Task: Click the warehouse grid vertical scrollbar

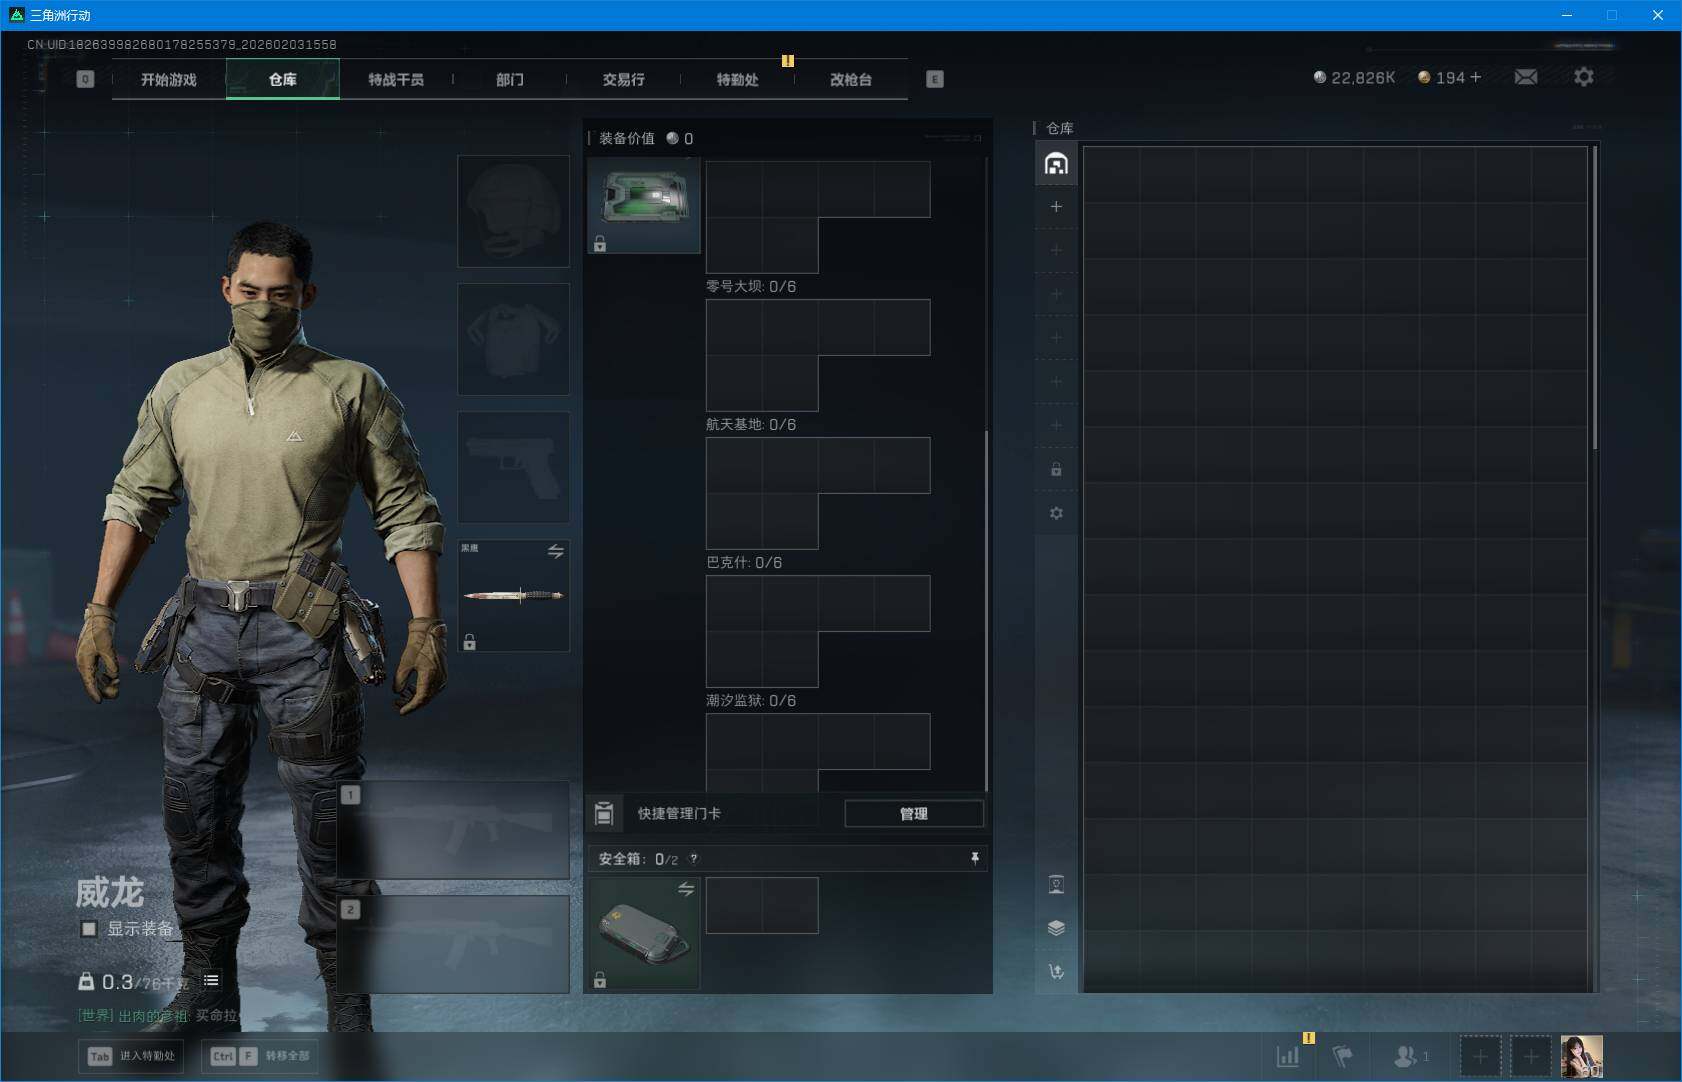Action: (x=1594, y=300)
